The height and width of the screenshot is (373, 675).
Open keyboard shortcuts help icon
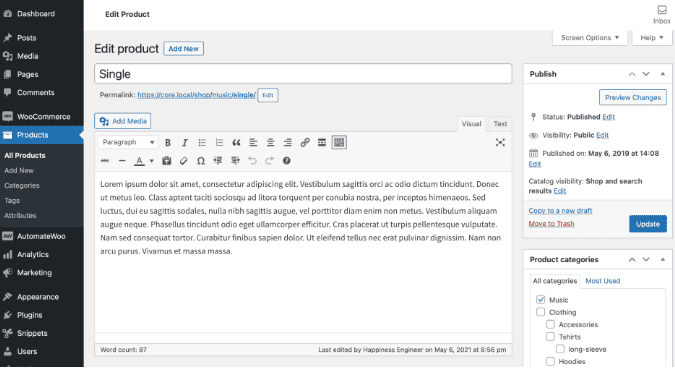(286, 161)
